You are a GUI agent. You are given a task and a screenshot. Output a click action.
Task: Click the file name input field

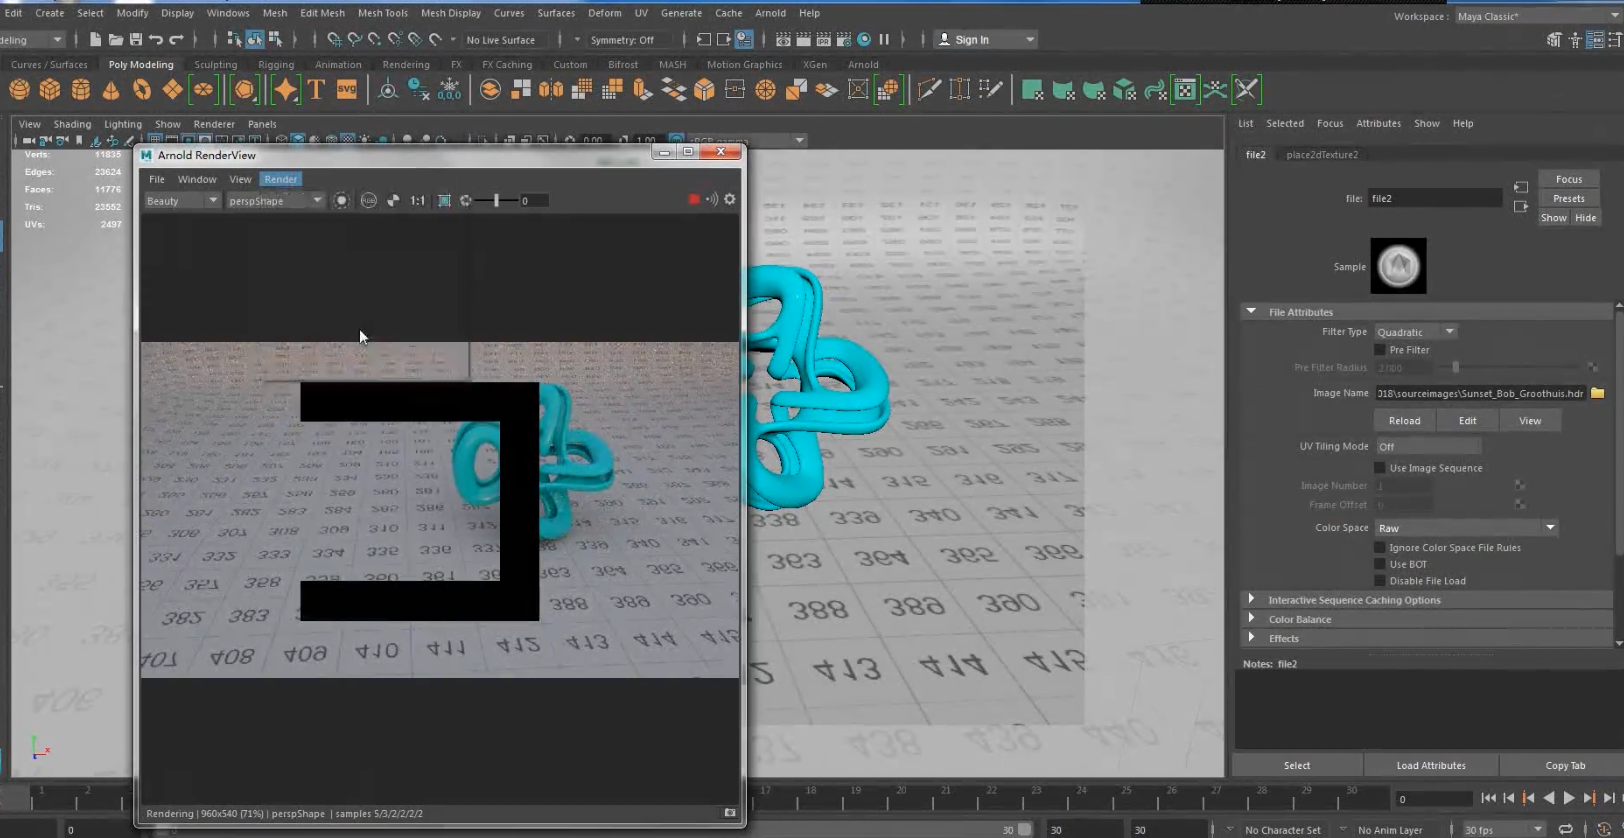point(1435,198)
